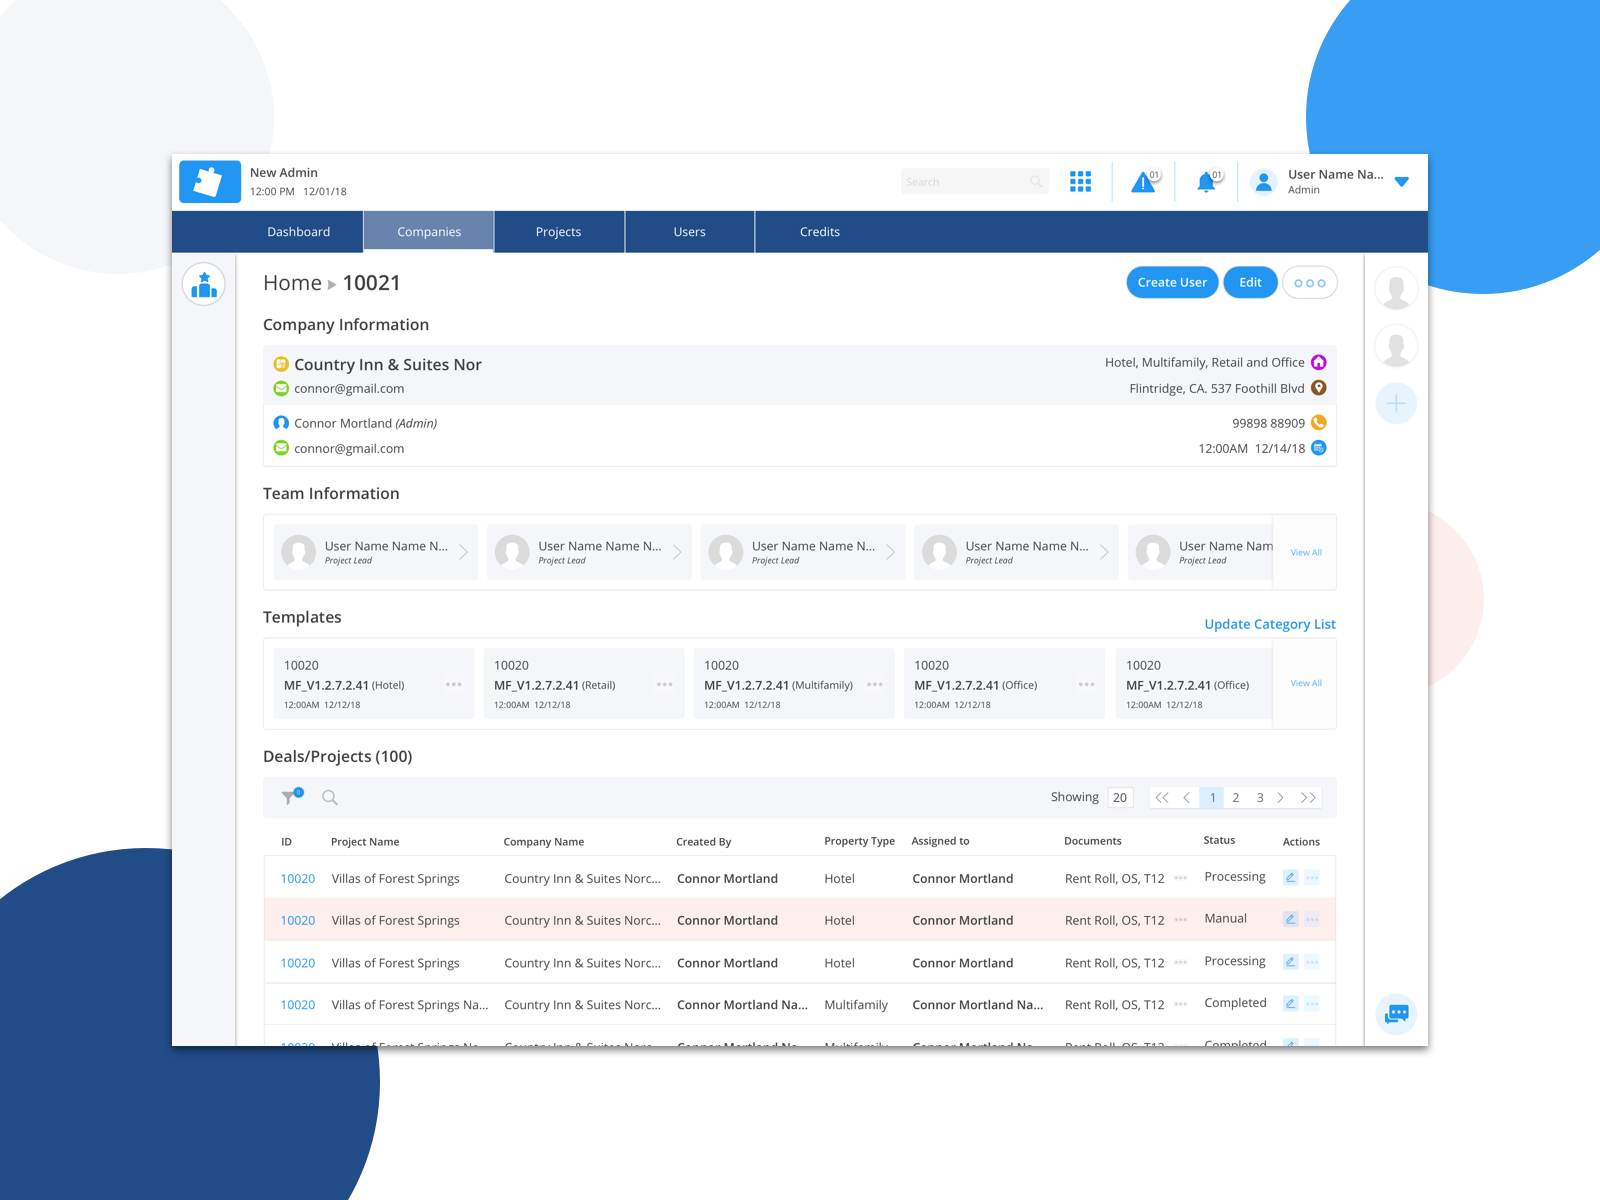Image resolution: width=1600 pixels, height=1200 pixels.
Task: Sort by Project Name column header
Action: click(x=365, y=842)
